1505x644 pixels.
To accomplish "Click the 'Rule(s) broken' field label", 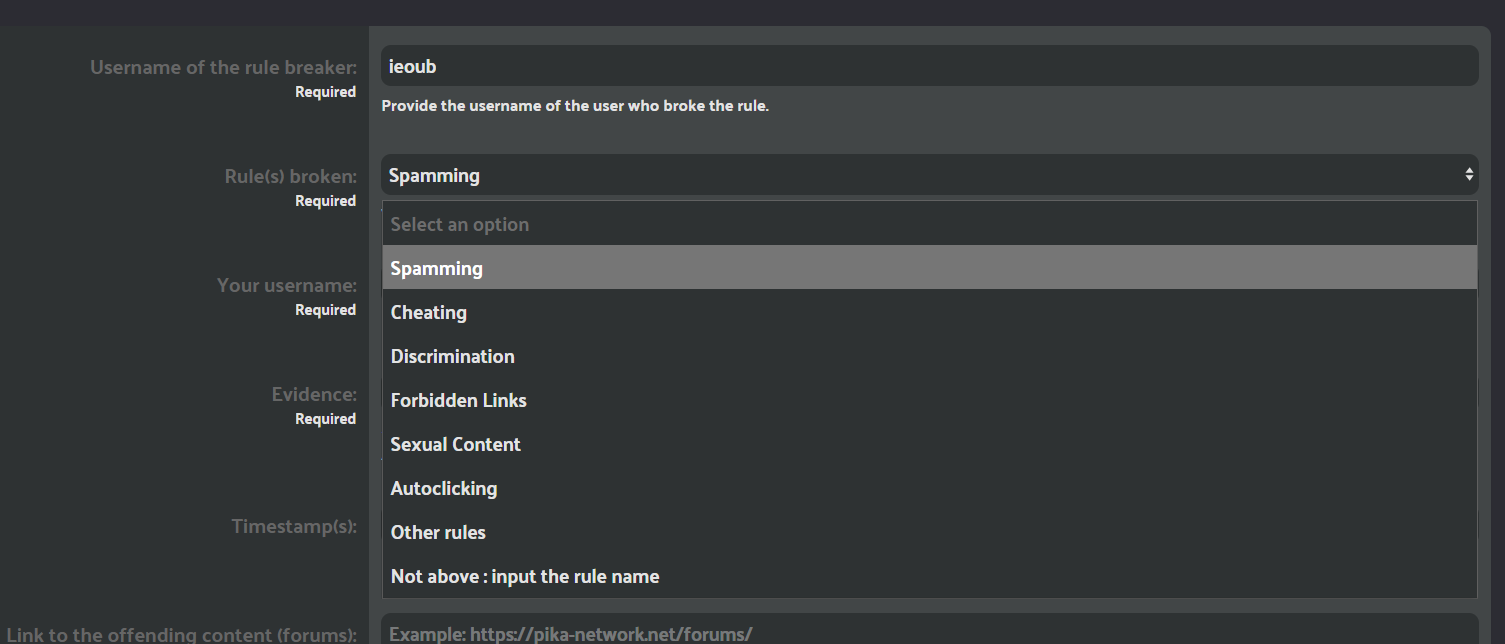I will 290,177.
